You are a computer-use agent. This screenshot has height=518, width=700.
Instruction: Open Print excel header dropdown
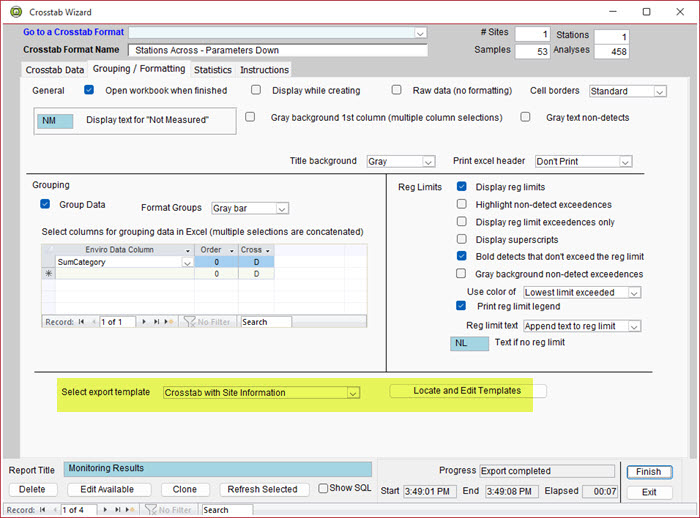click(x=625, y=162)
